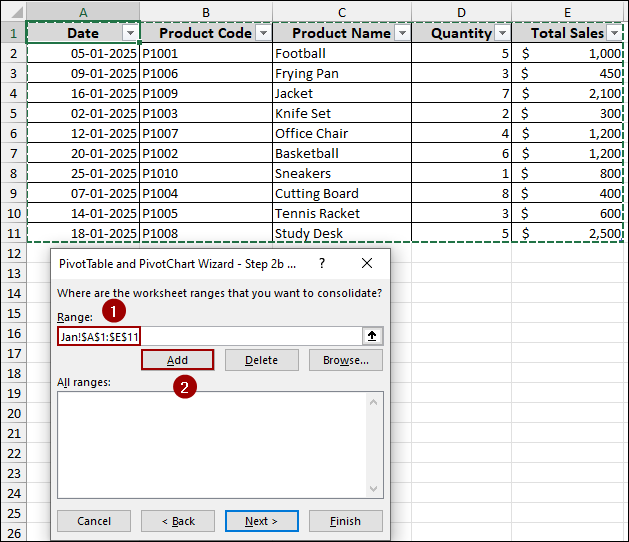Click the Finish button
Screen dimensions: 629x542
(346, 521)
